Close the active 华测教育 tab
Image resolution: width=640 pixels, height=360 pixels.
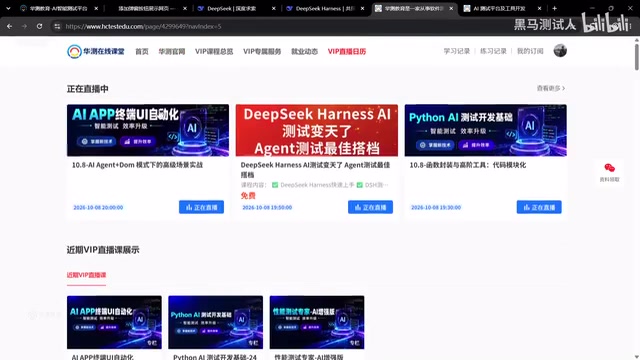point(451,8)
